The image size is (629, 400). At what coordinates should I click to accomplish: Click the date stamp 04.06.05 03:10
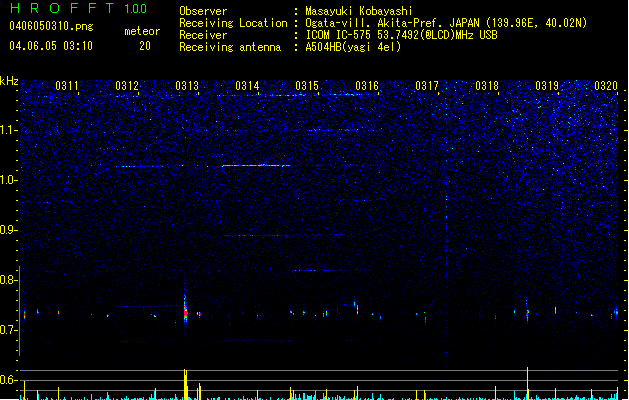[51, 46]
